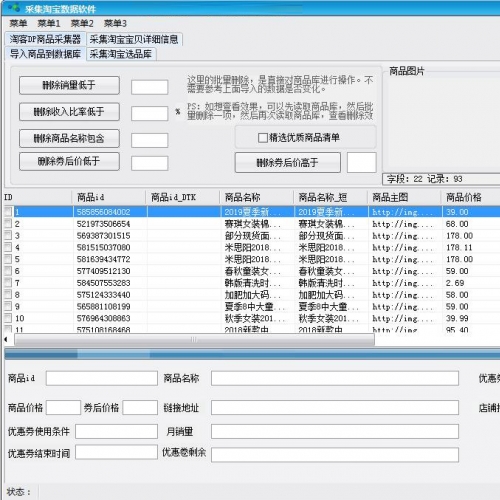
Task: Click the 商品名称_短 column header
Action: click(330, 197)
